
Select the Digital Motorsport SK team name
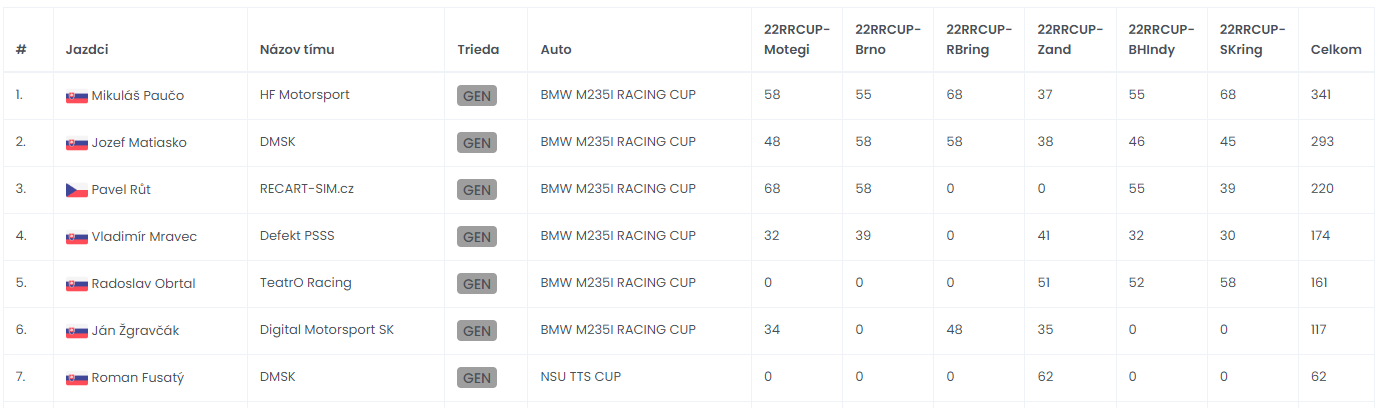[327, 330]
